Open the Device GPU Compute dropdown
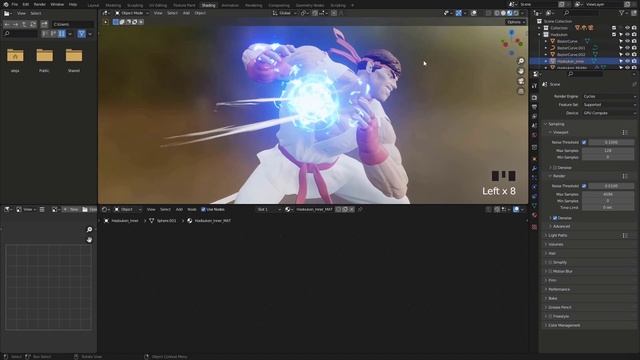The width and height of the screenshot is (640, 360). click(609, 113)
